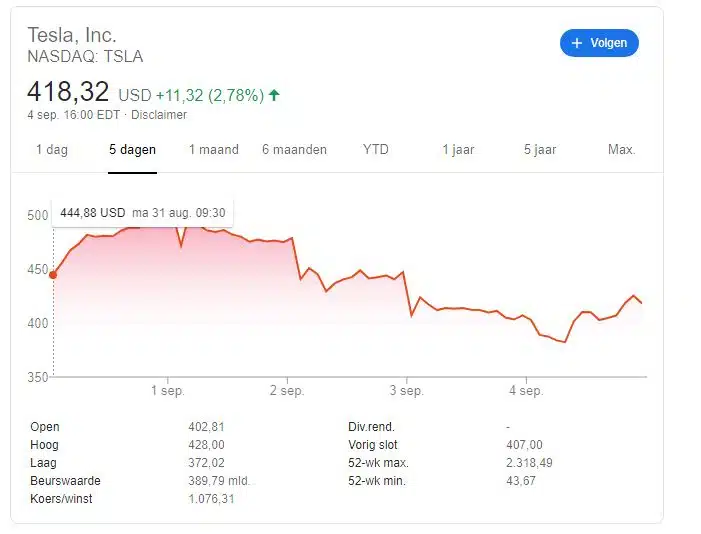Click the blue Volgen follow button
Viewport: 701px width, 534px height.
[x=599, y=43]
